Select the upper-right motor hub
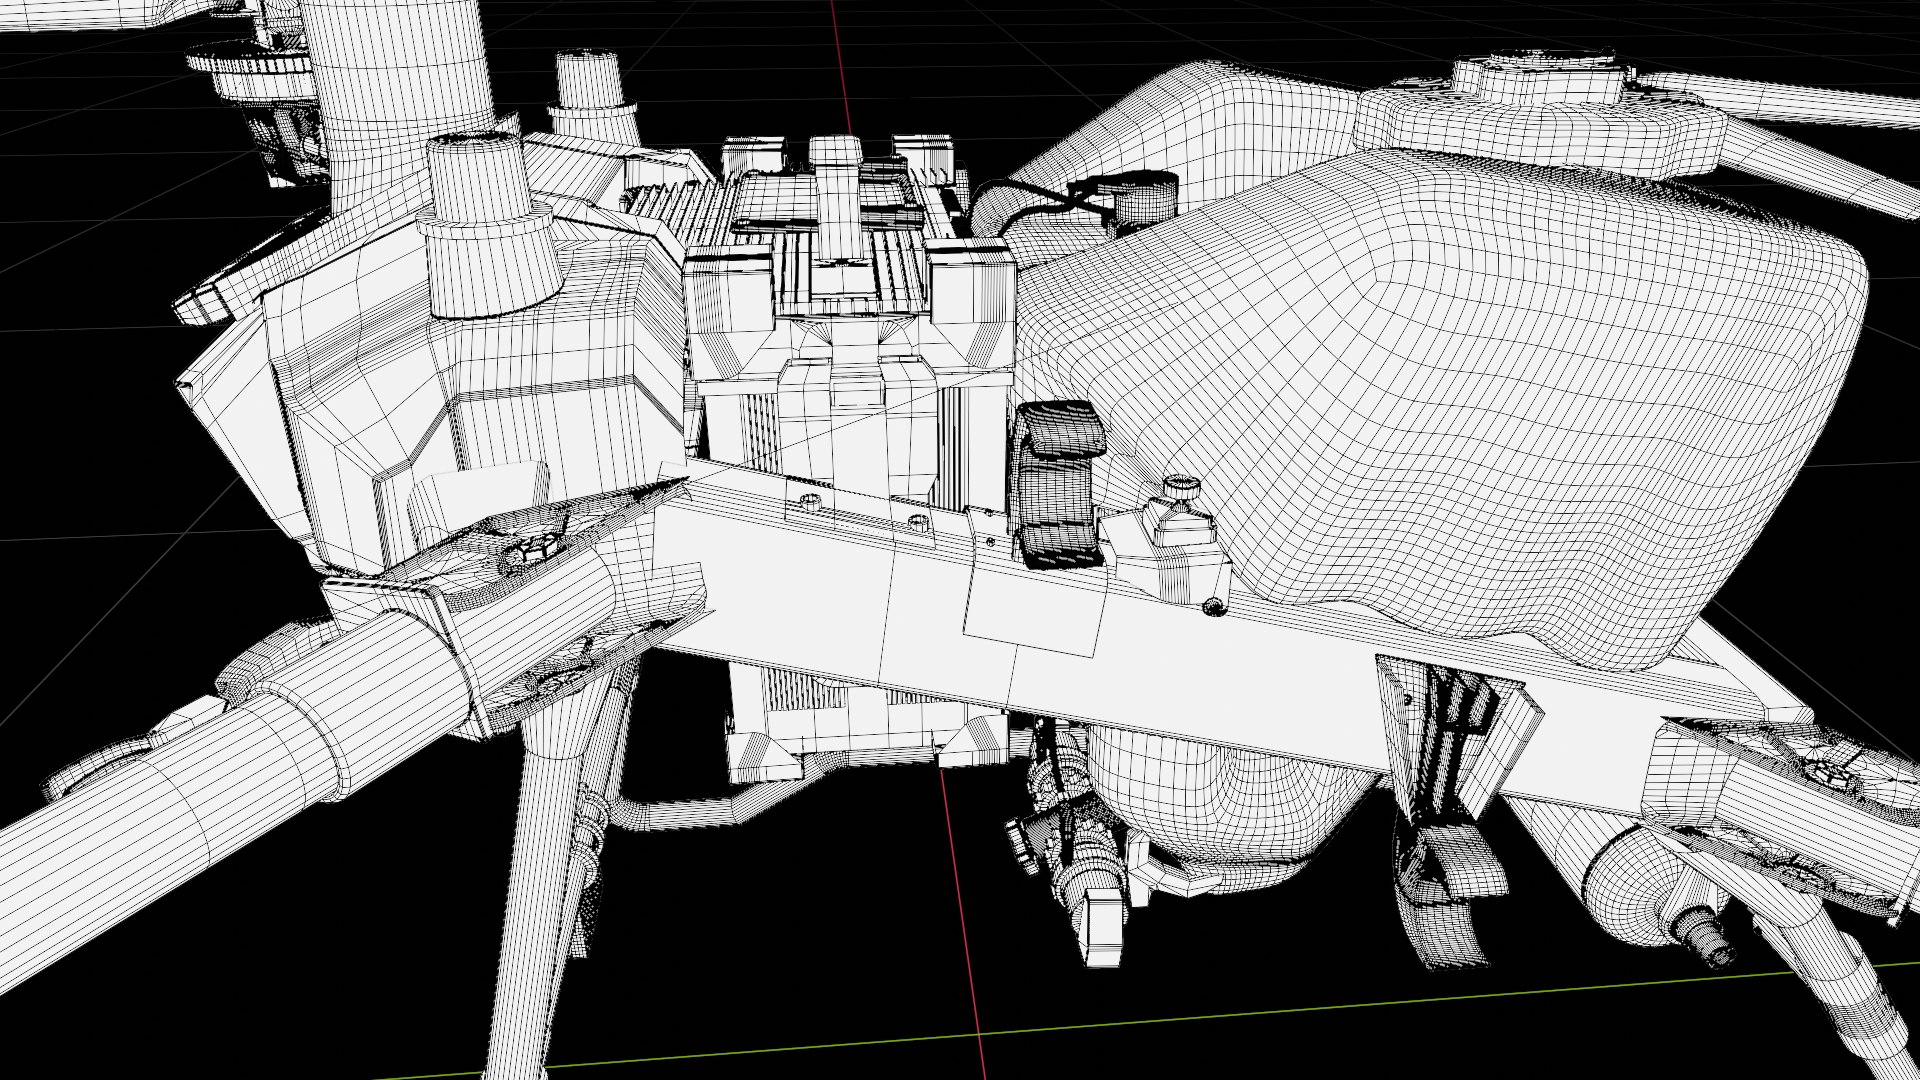 (x=1540, y=85)
